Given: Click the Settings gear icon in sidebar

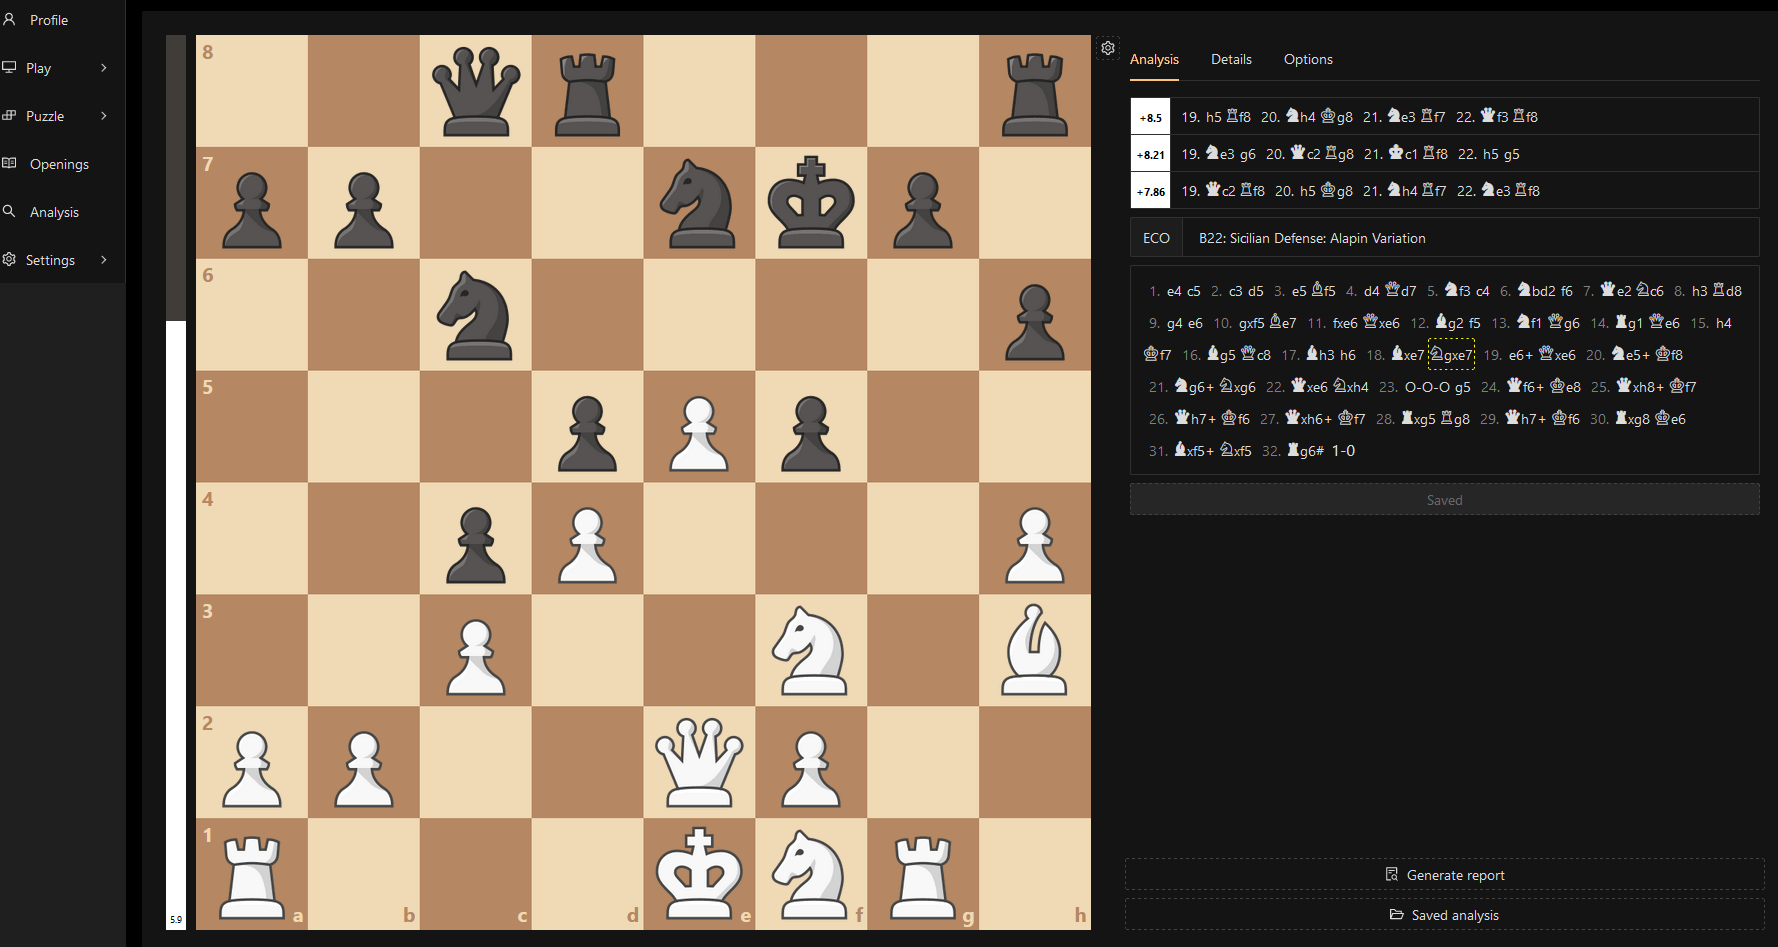Looking at the screenshot, I should click(9, 259).
